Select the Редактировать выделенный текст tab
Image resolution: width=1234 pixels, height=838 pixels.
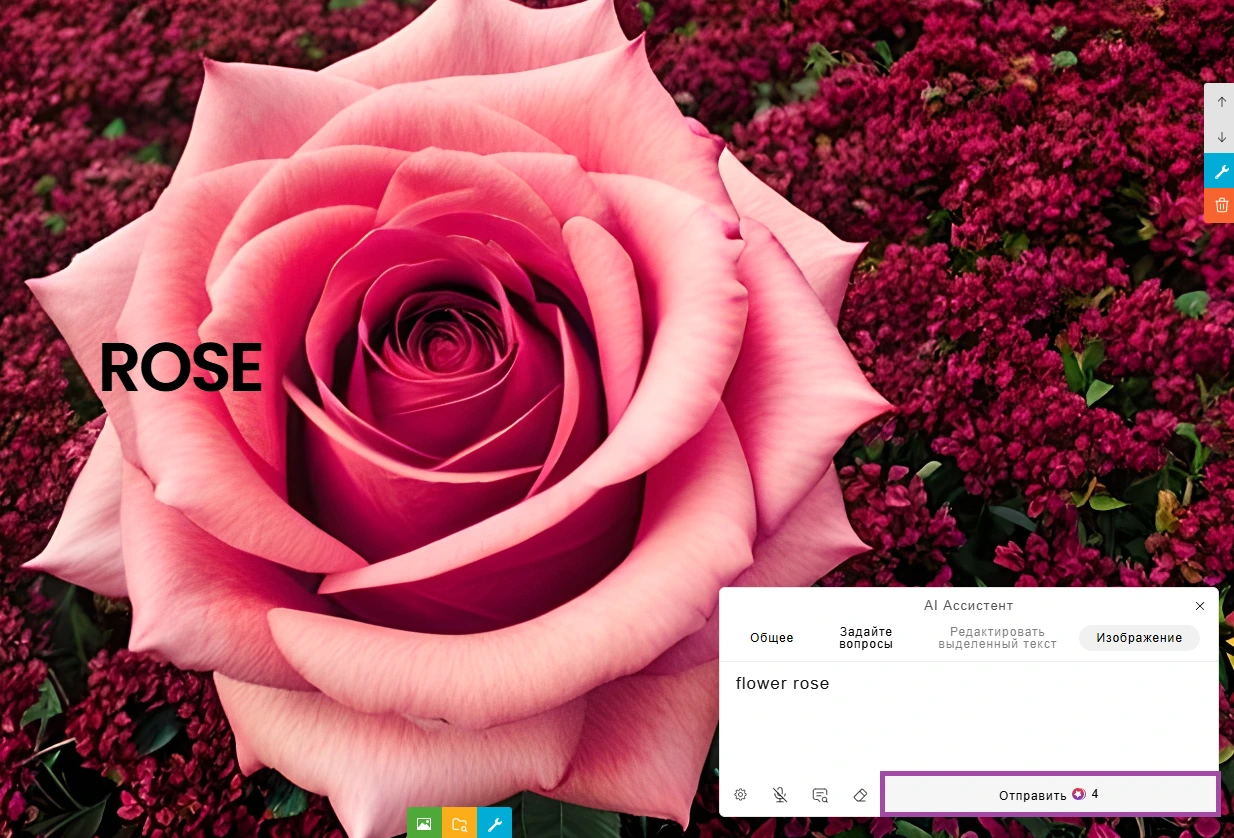(x=997, y=638)
